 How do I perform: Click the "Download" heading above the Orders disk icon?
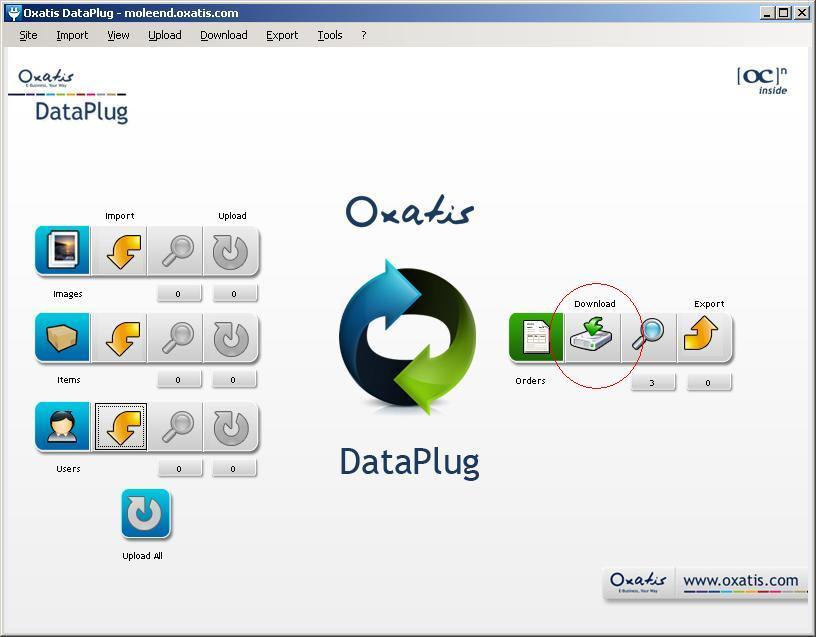(x=595, y=304)
